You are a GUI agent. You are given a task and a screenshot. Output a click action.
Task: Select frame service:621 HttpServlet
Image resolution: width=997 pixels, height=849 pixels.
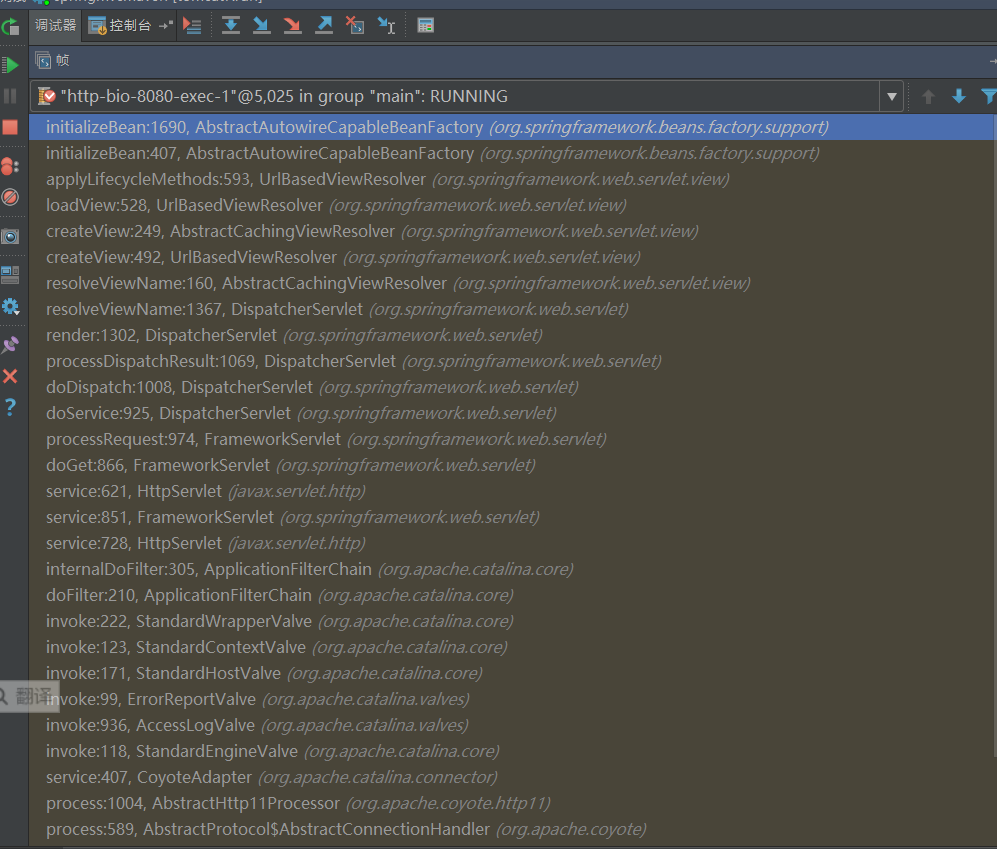511,492
